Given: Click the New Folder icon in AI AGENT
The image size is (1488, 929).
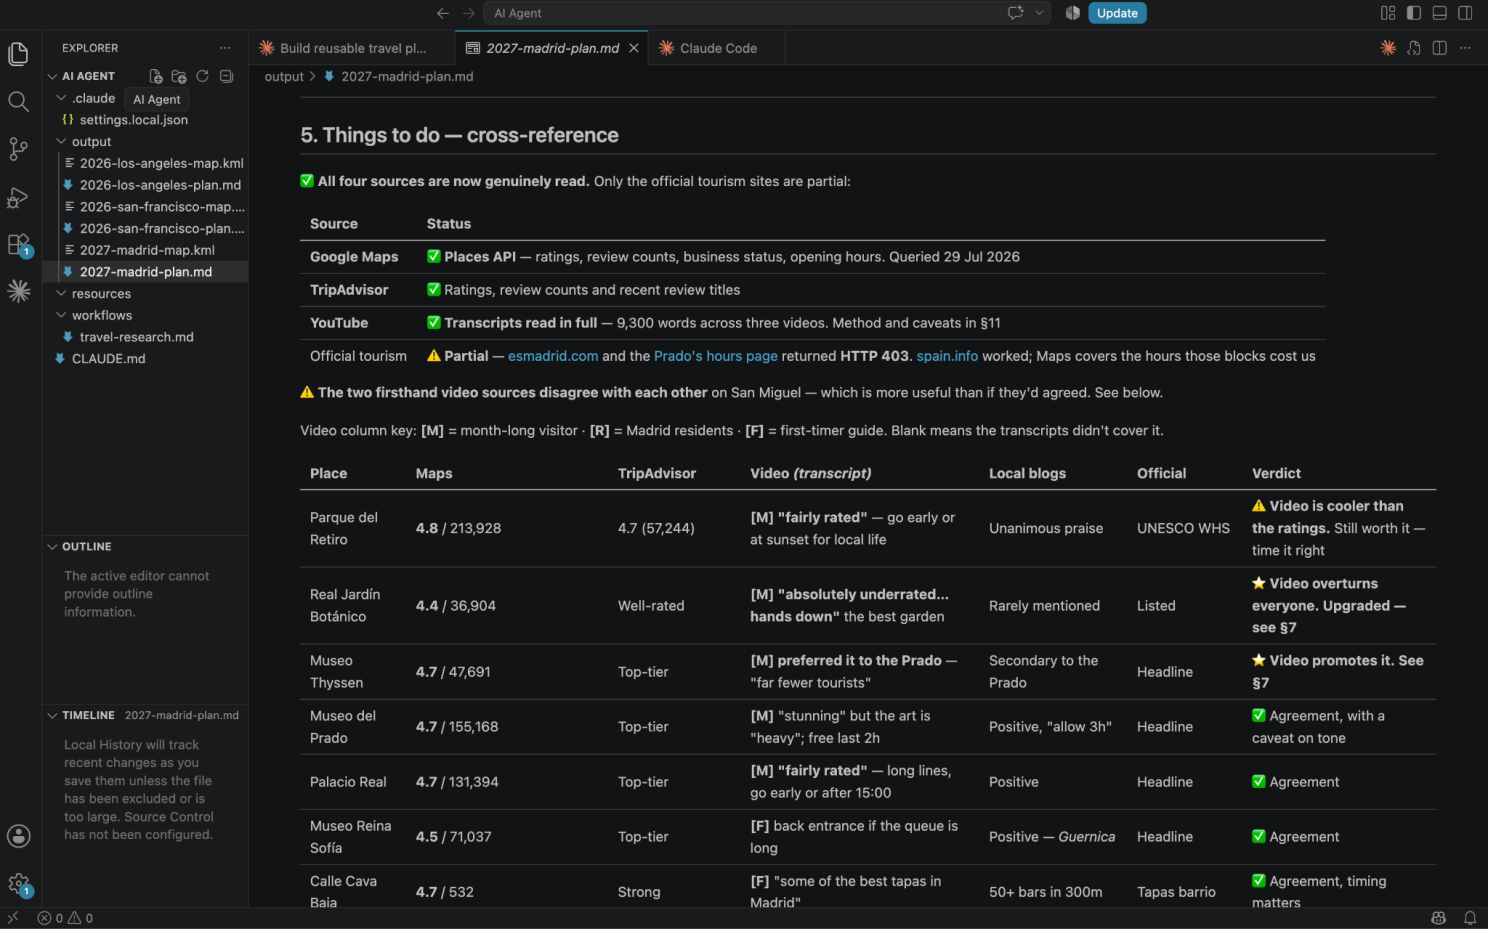Looking at the screenshot, I should [x=179, y=76].
